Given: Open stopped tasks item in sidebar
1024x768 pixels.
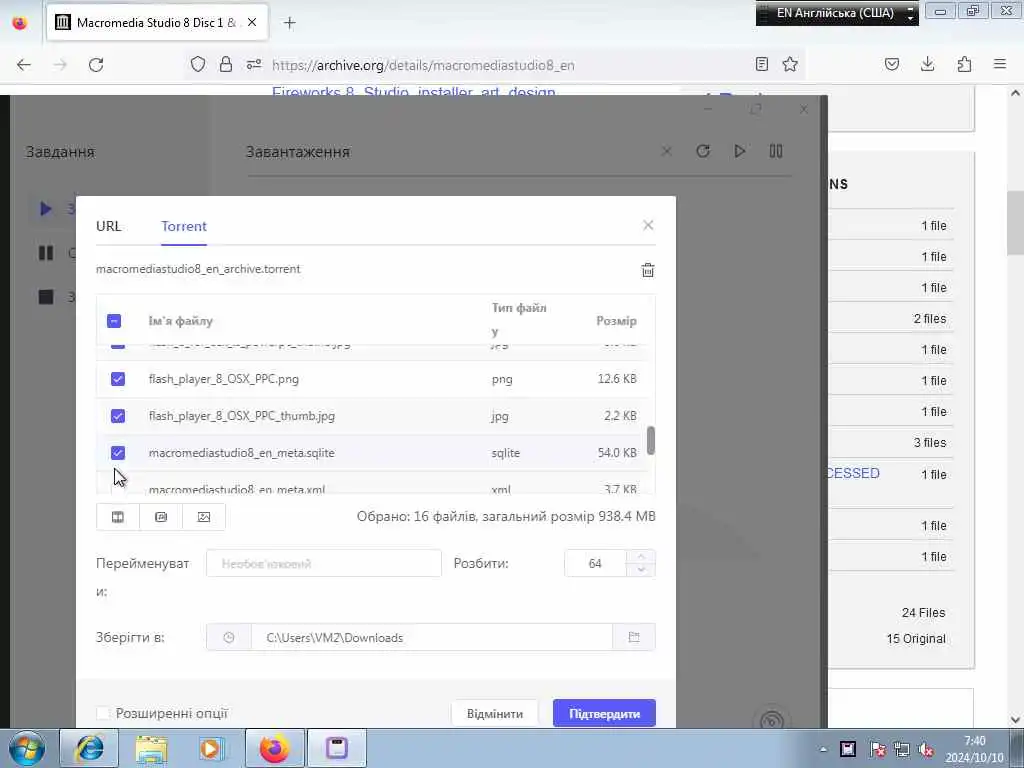Looking at the screenshot, I should pos(46,297).
